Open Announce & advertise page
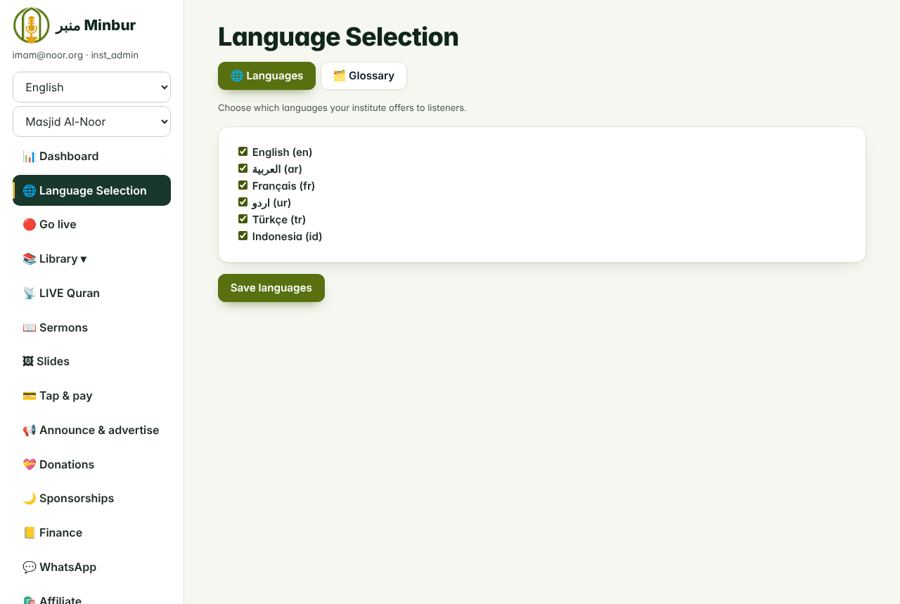 [92, 430]
